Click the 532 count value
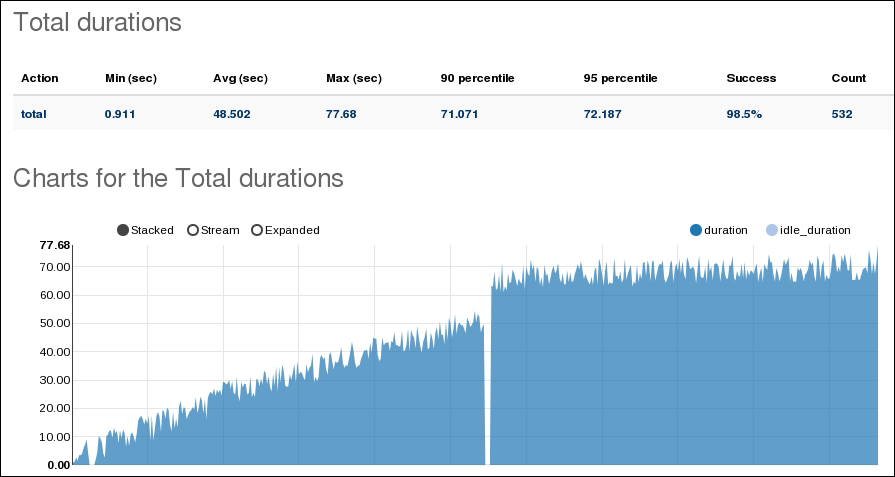 (x=842, y=114)
